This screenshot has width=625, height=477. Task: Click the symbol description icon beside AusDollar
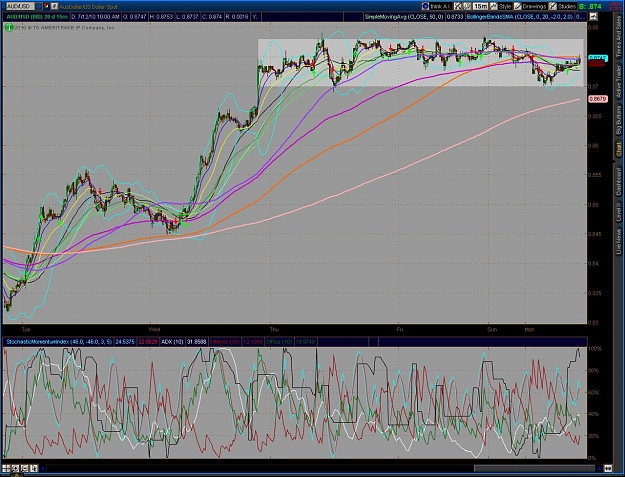point(54,6)
